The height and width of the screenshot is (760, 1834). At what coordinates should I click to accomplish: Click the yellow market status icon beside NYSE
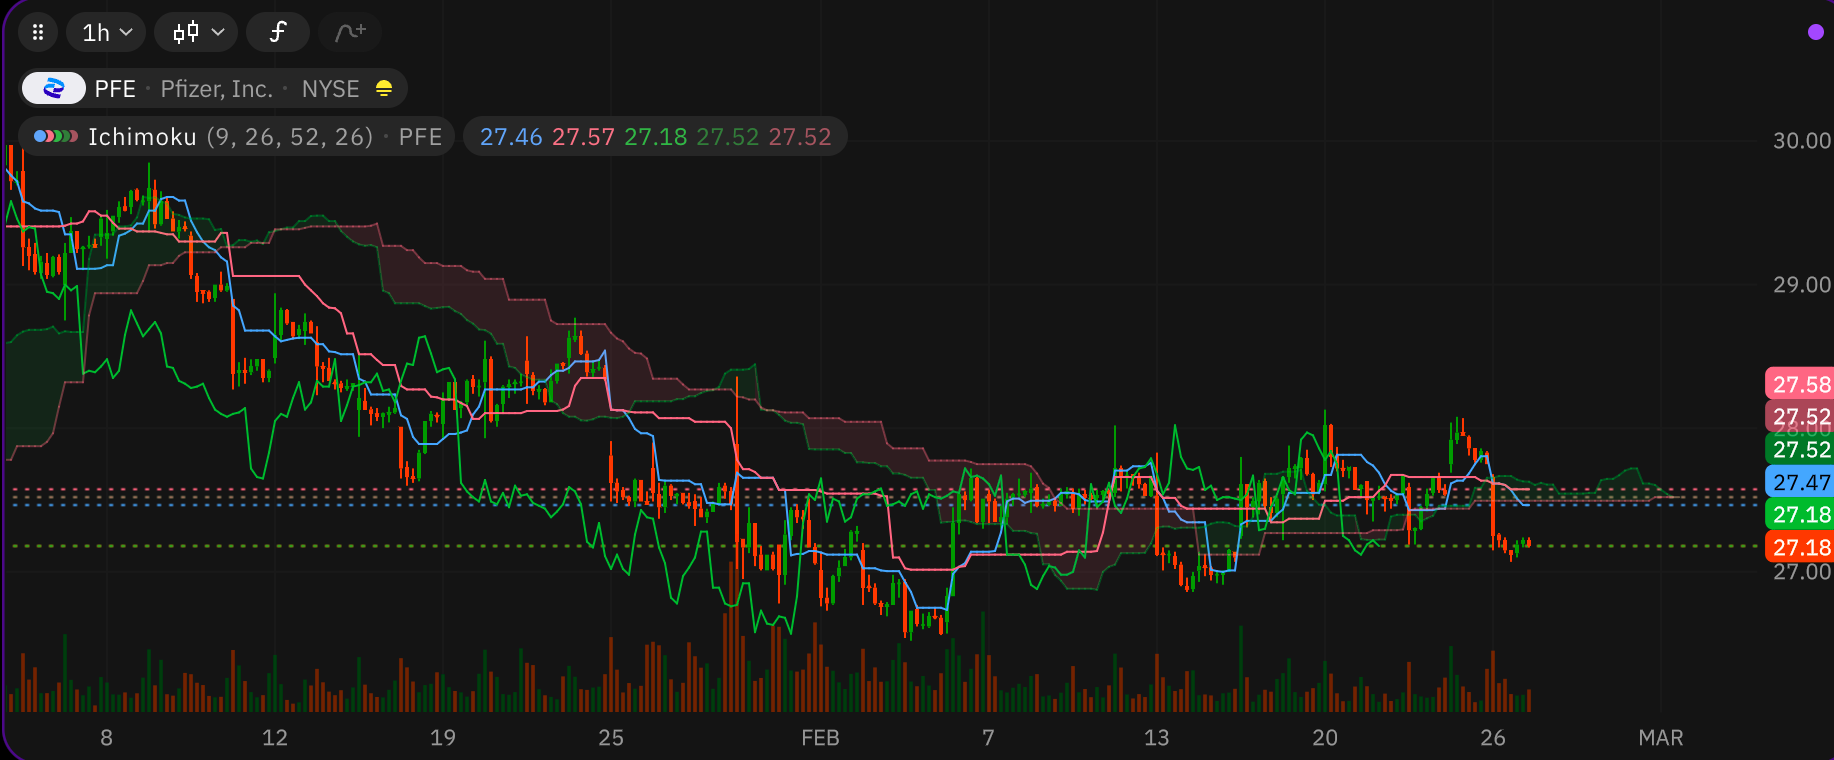(x=384, y=89)
